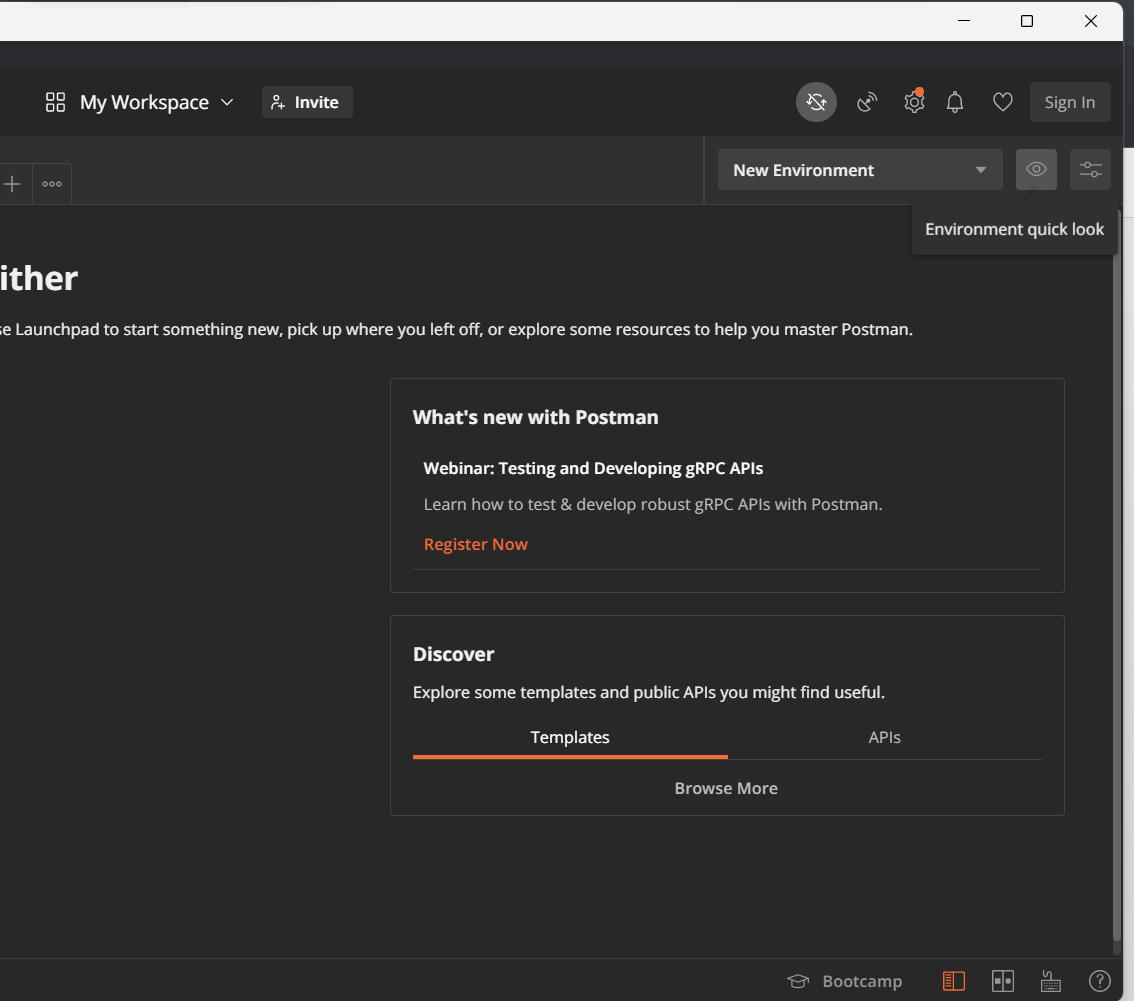Open the settings gear icon
Viewport: 1134px width, 1001px height.
914,102
